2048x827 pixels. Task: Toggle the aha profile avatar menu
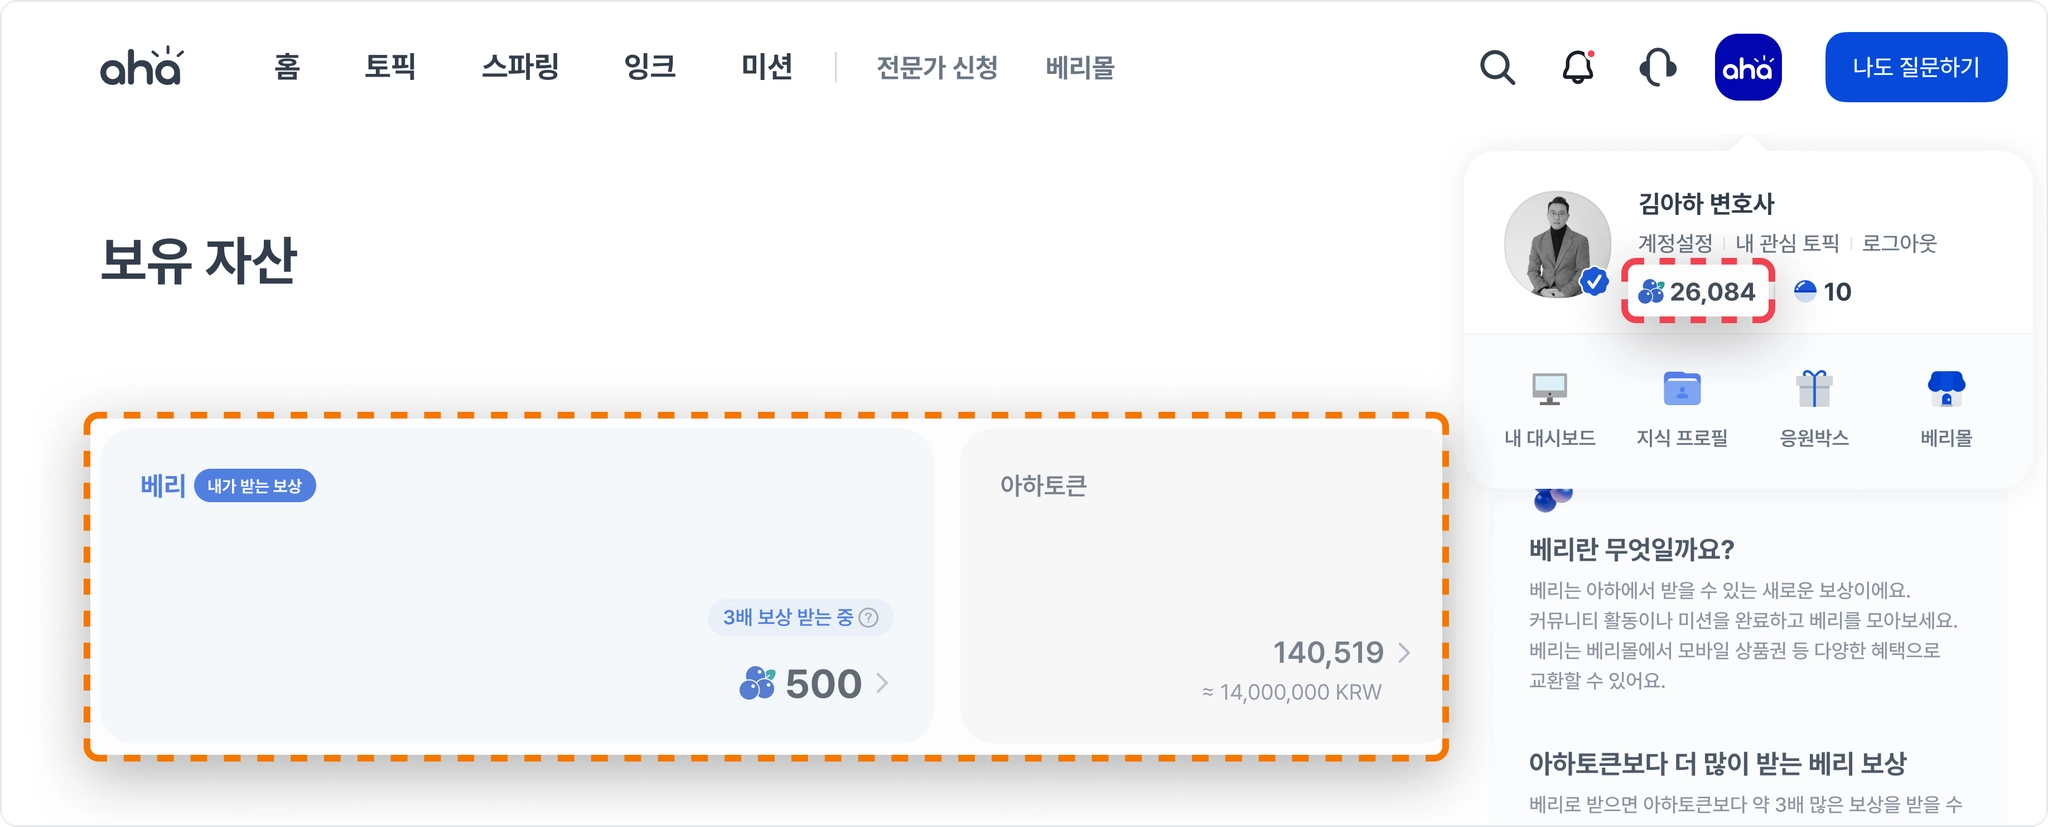tap(1748, 68)
